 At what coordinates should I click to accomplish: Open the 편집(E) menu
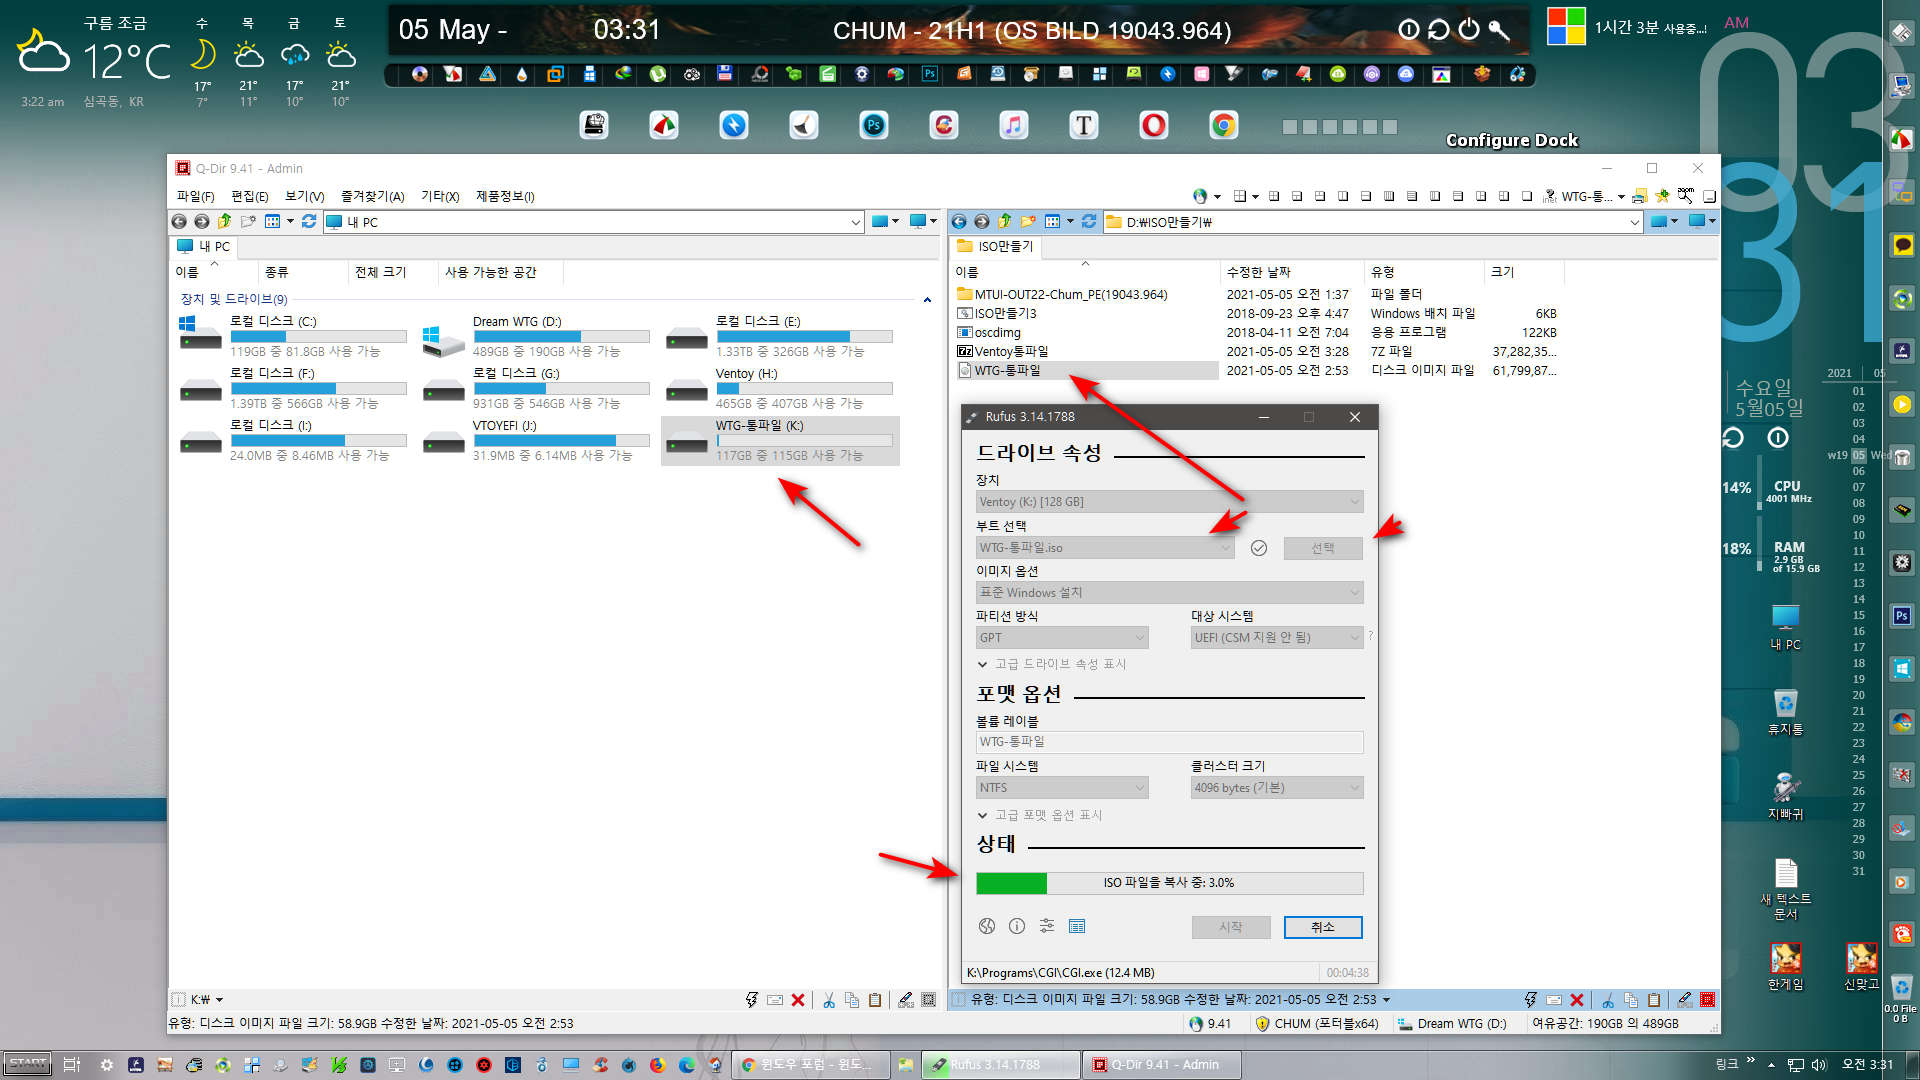(250, 196)
